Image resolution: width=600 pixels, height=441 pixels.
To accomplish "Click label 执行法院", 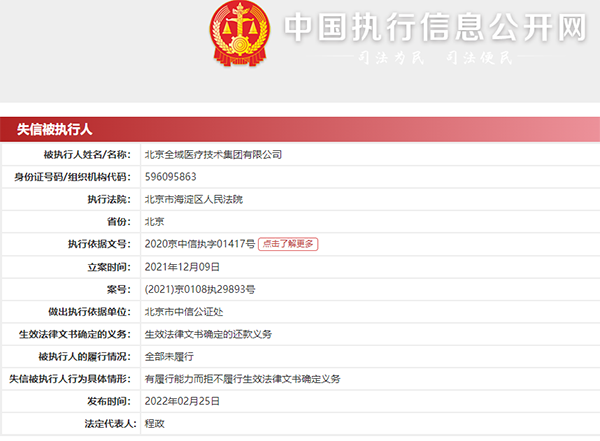I will pyautogui.click(x=109, y=199).
